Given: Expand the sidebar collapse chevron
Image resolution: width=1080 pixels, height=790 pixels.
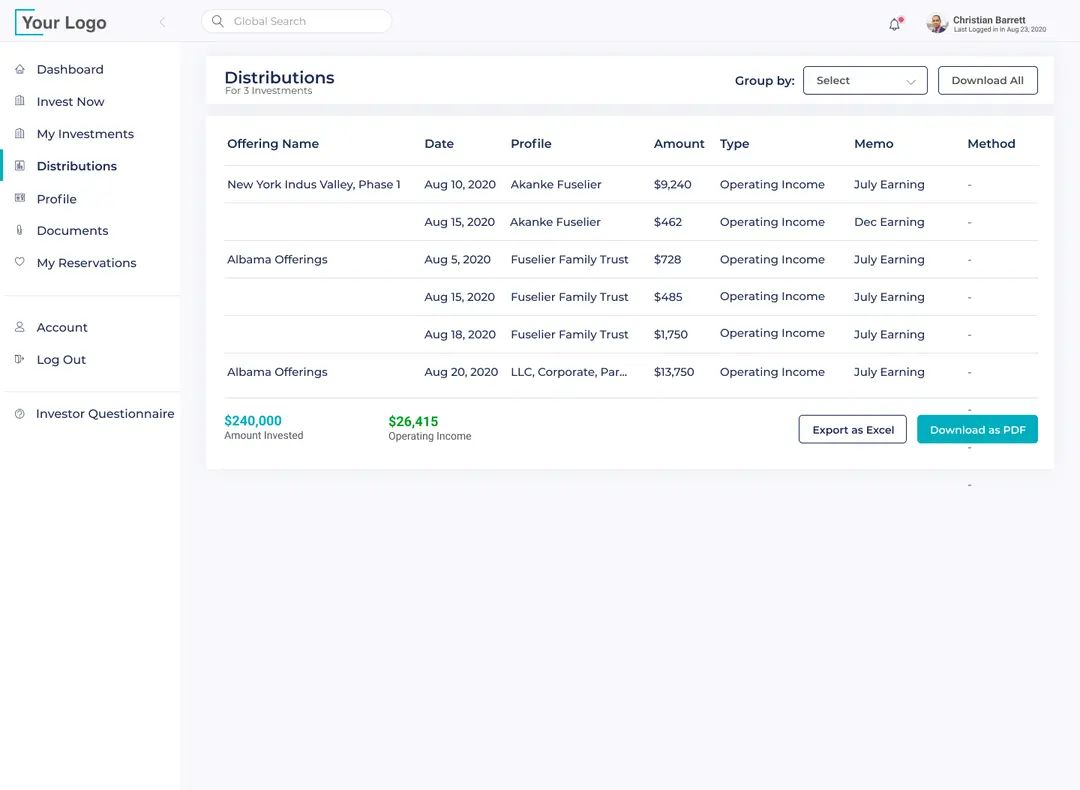Looking at the screenshot, I should click(162, 21).
